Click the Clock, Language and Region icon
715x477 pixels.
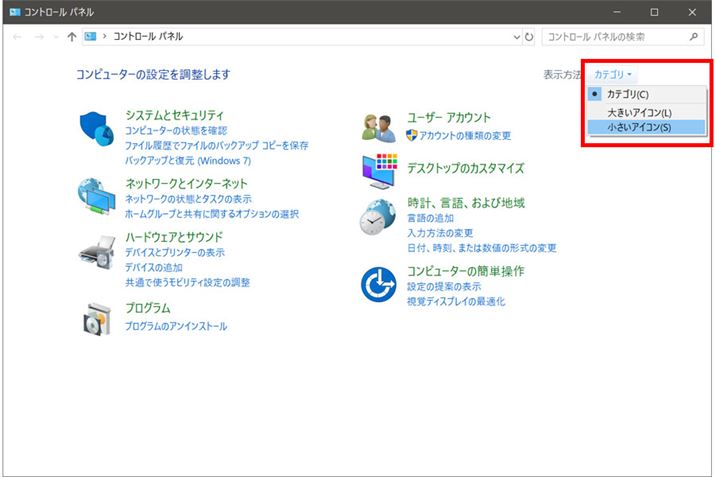coord(380,218)
